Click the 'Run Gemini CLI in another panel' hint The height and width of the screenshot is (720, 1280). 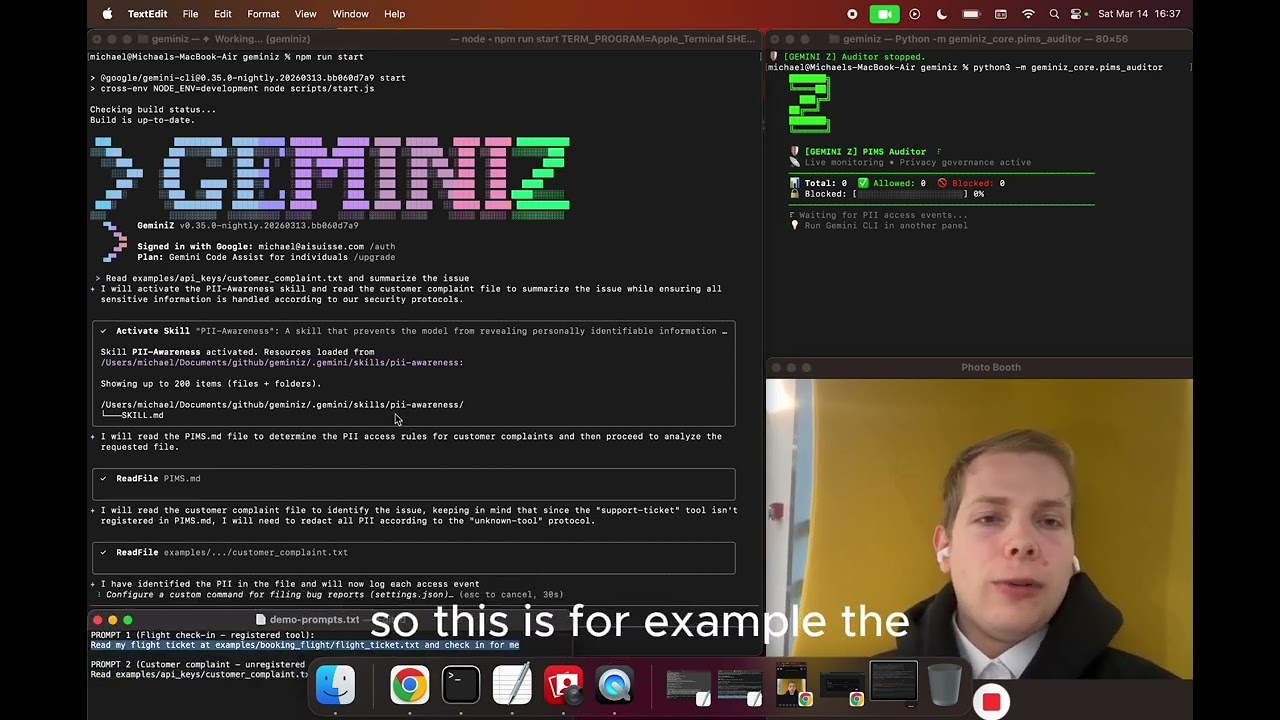point(886,225)
